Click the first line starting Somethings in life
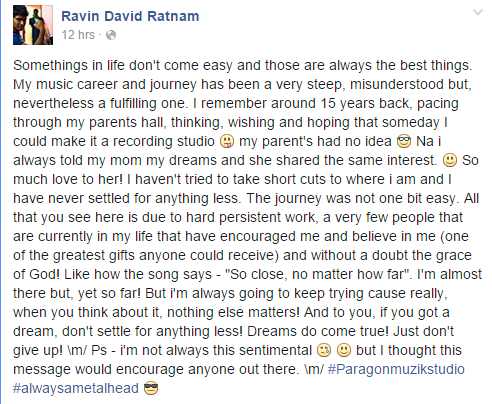This screenshot has height=404, width=492. click(x=243, y=66)
